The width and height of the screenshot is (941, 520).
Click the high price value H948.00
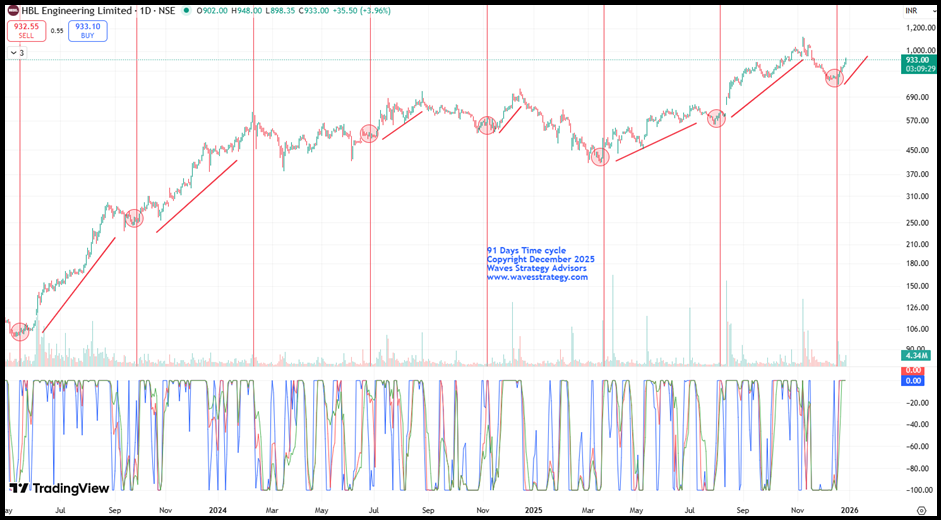coord(249,11)
